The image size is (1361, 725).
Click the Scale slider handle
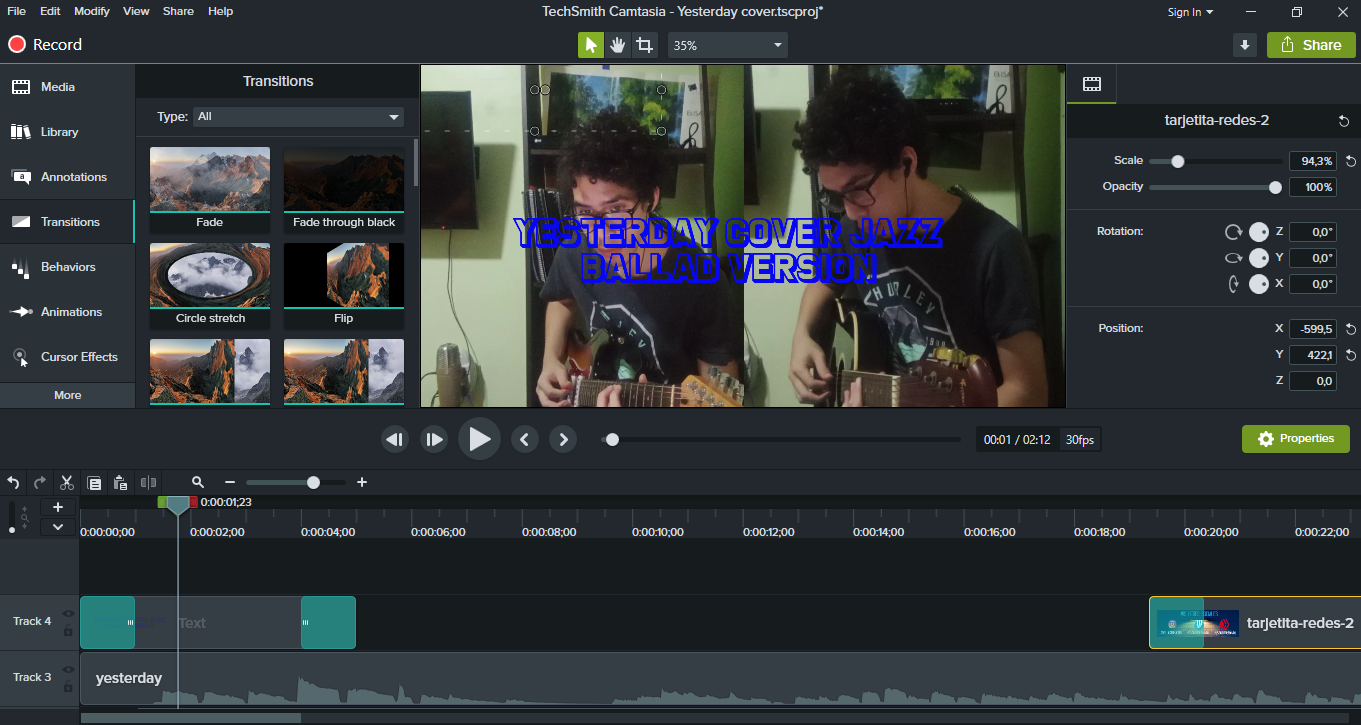pyautogui.click(x=1178, y=161)
